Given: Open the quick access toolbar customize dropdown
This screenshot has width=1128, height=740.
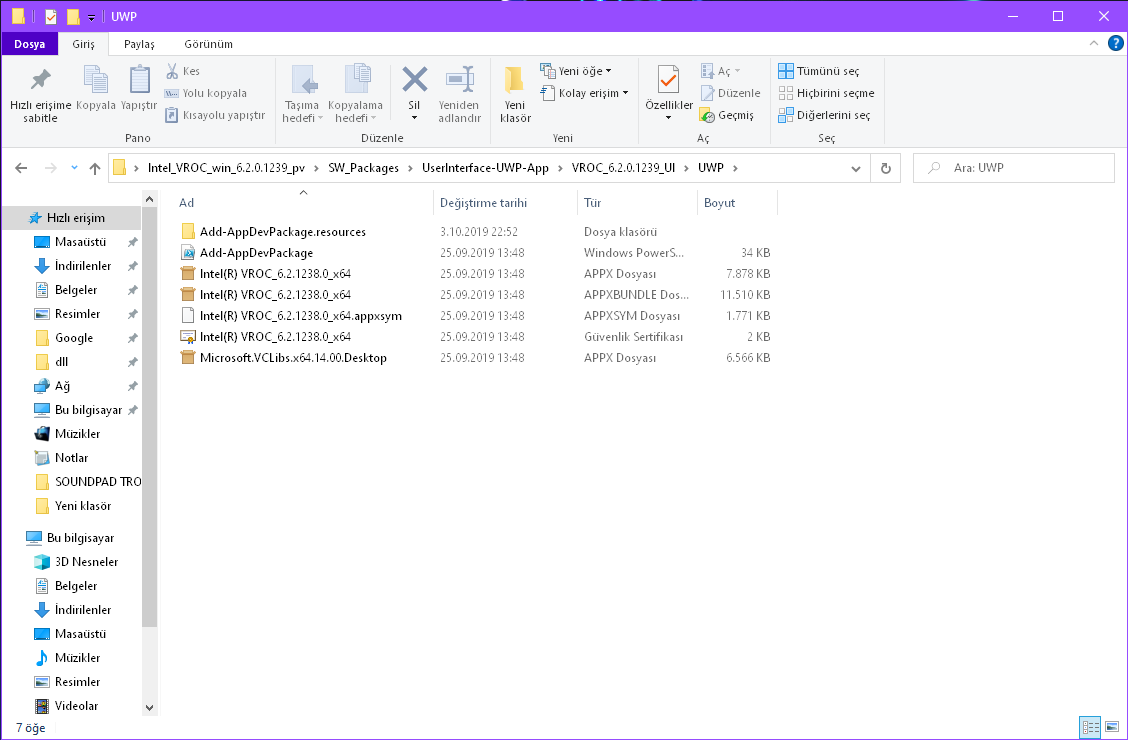Looking at the screenshot, I should (91, 17).
